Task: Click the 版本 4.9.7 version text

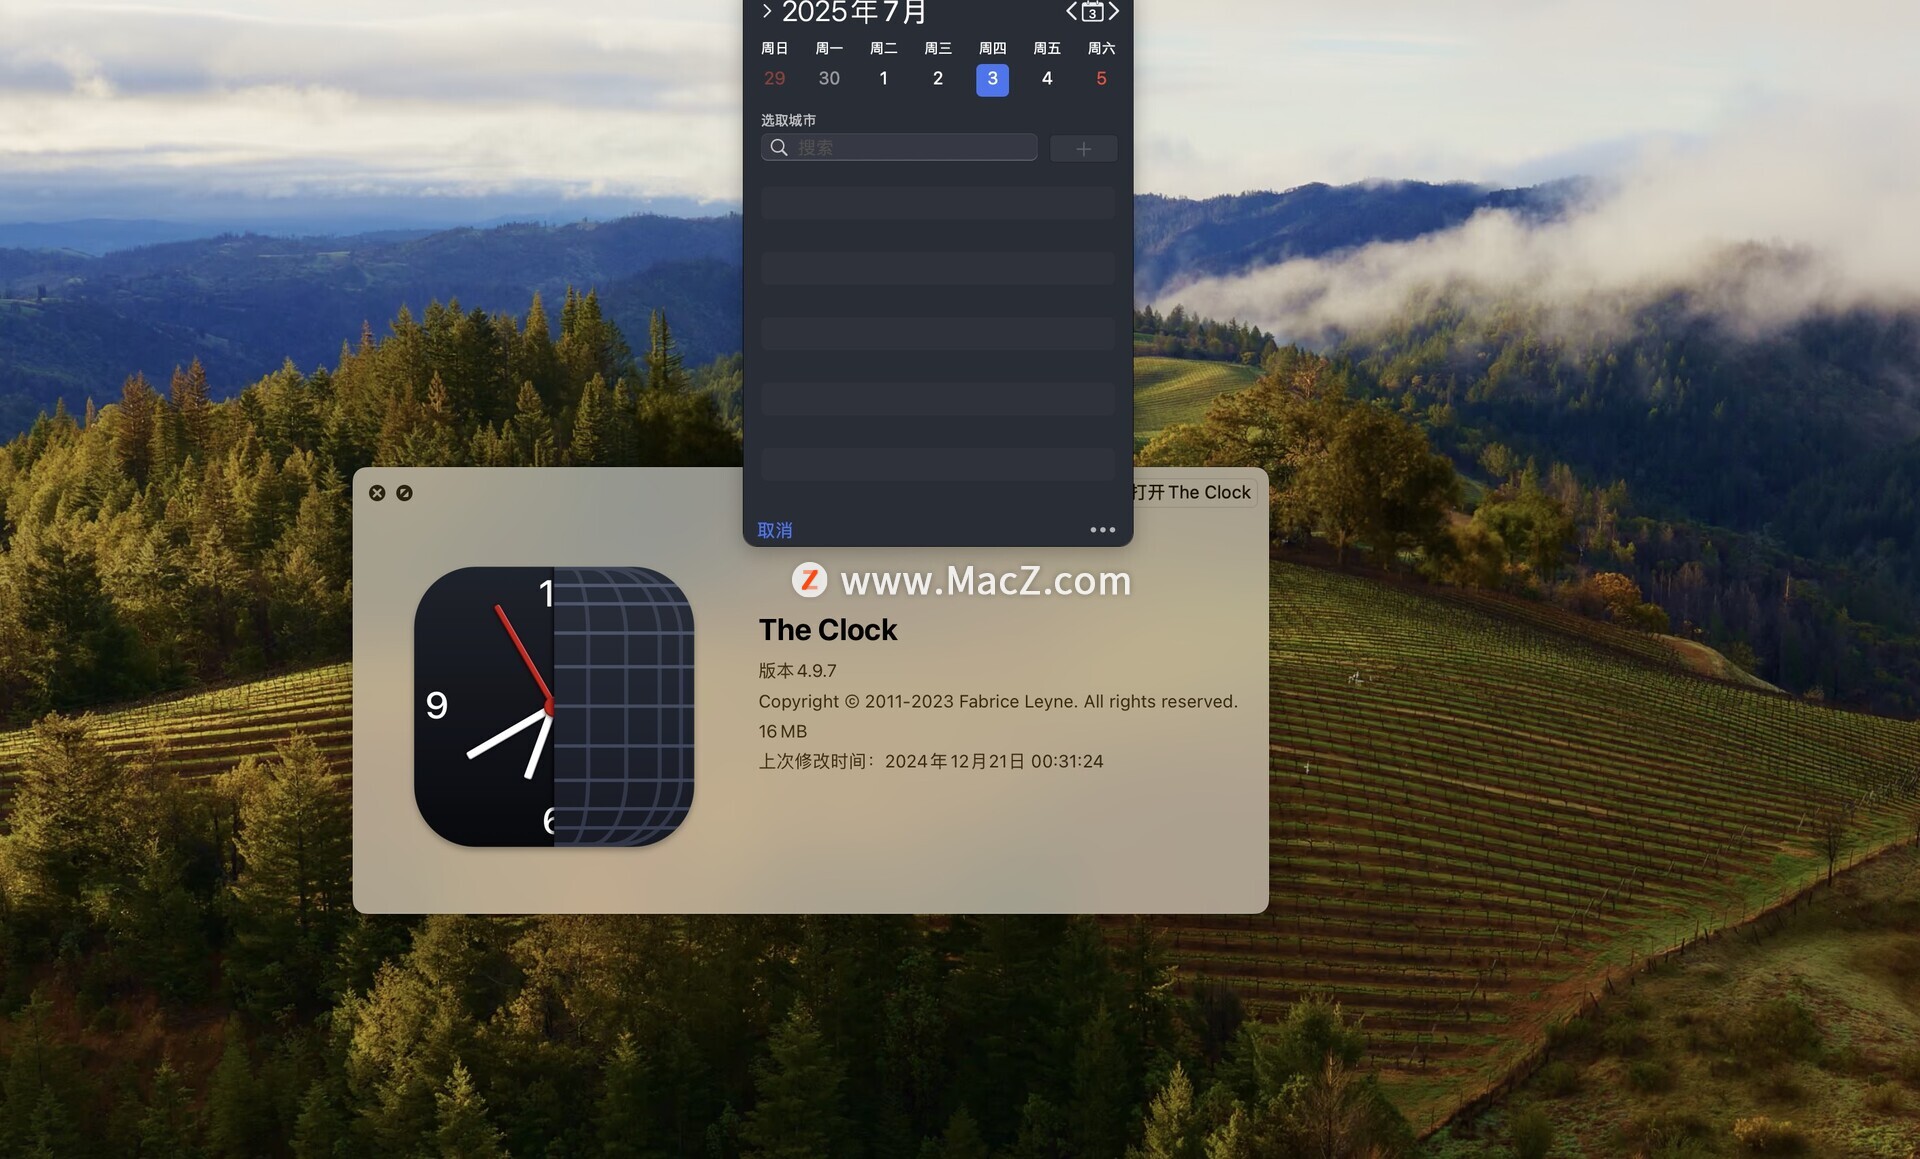Action: click(797, 671)
